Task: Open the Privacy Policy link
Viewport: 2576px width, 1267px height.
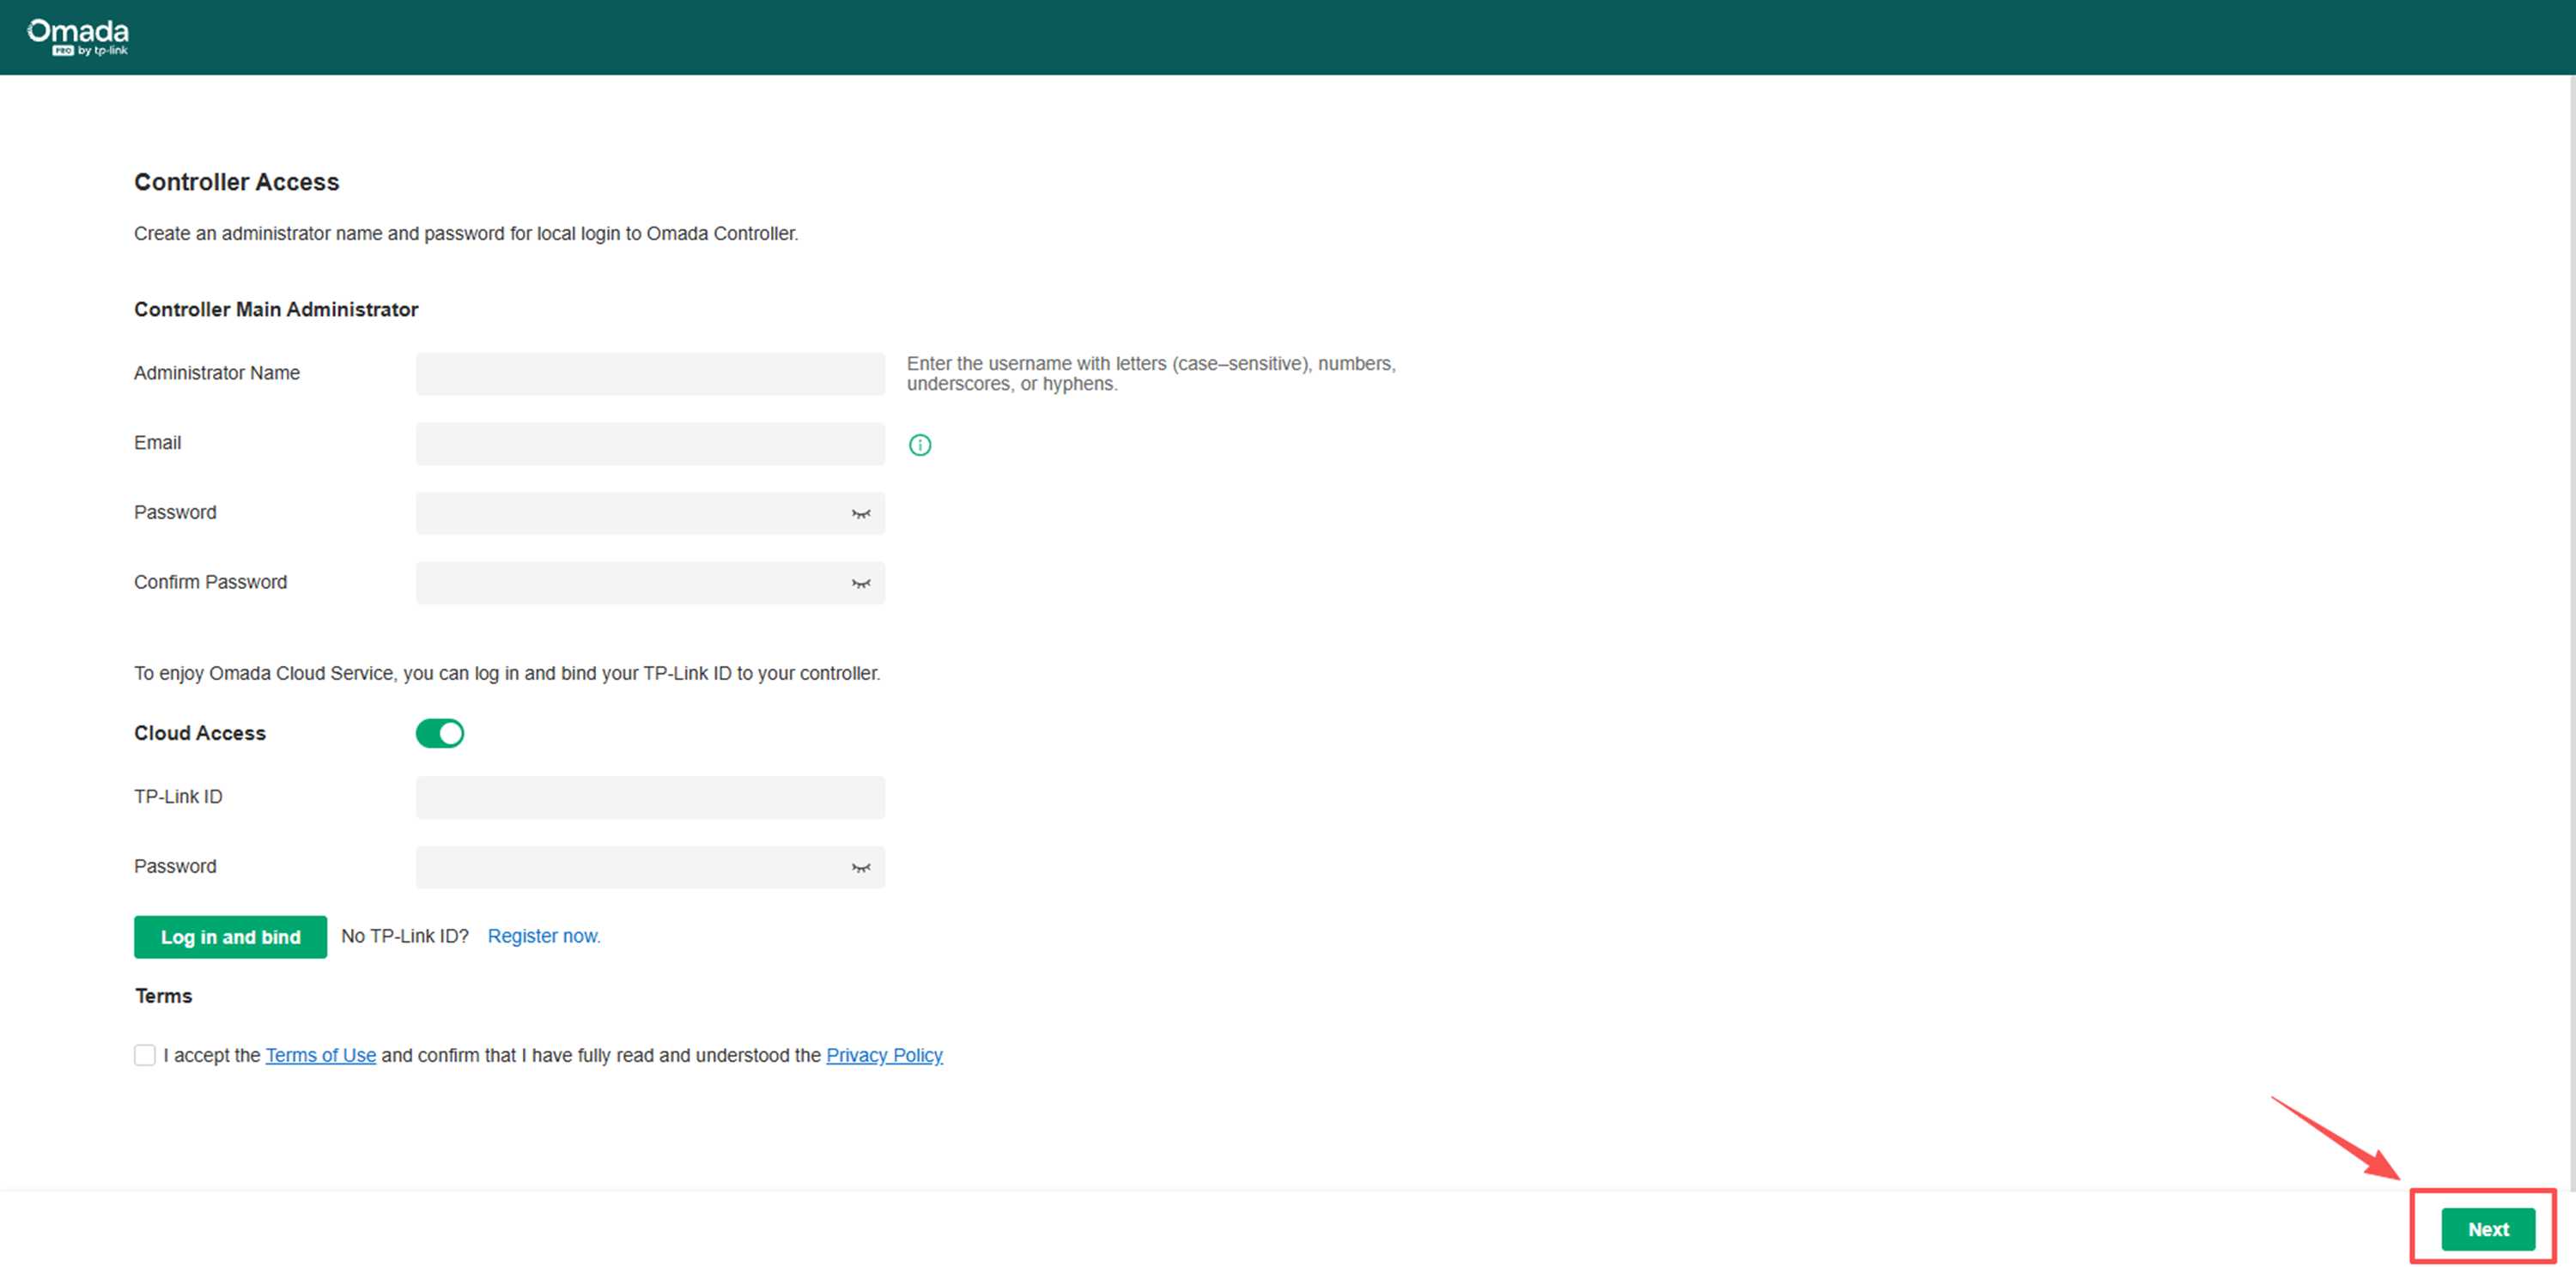Action: 884,1054
